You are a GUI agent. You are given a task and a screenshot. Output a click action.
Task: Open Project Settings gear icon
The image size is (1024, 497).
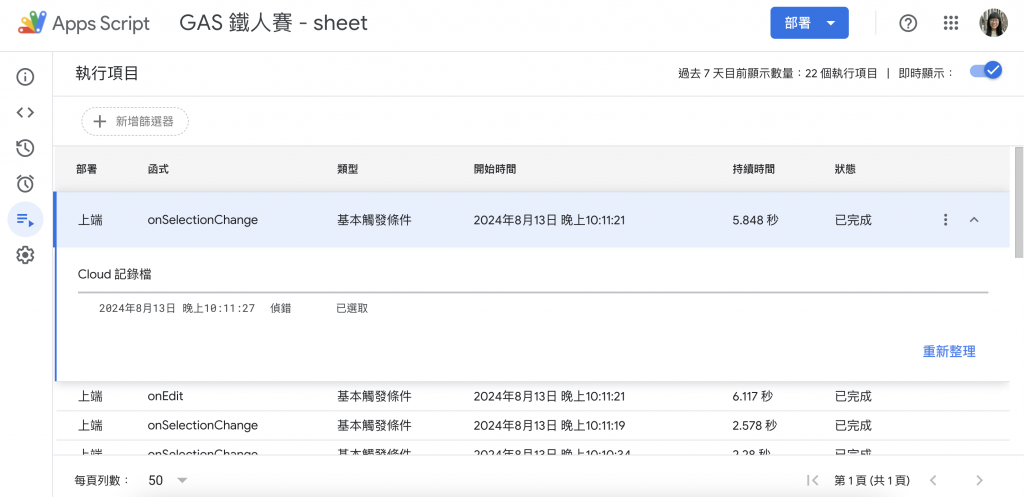pos(26,255)
